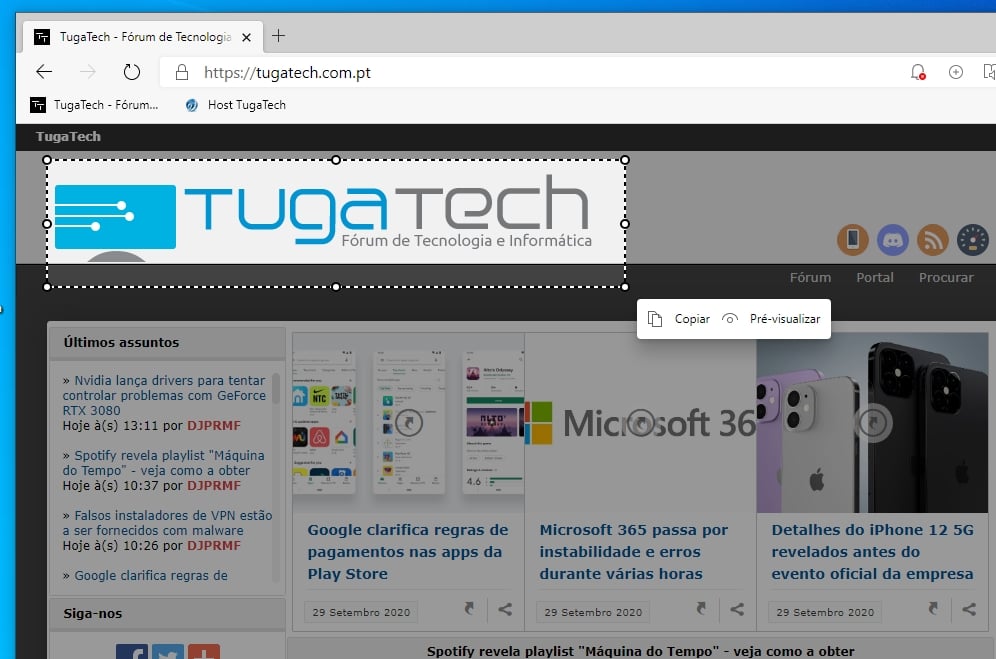Open the Procurar menu item
This screenshot has width=996, height=659.
[x=946, y=277]
